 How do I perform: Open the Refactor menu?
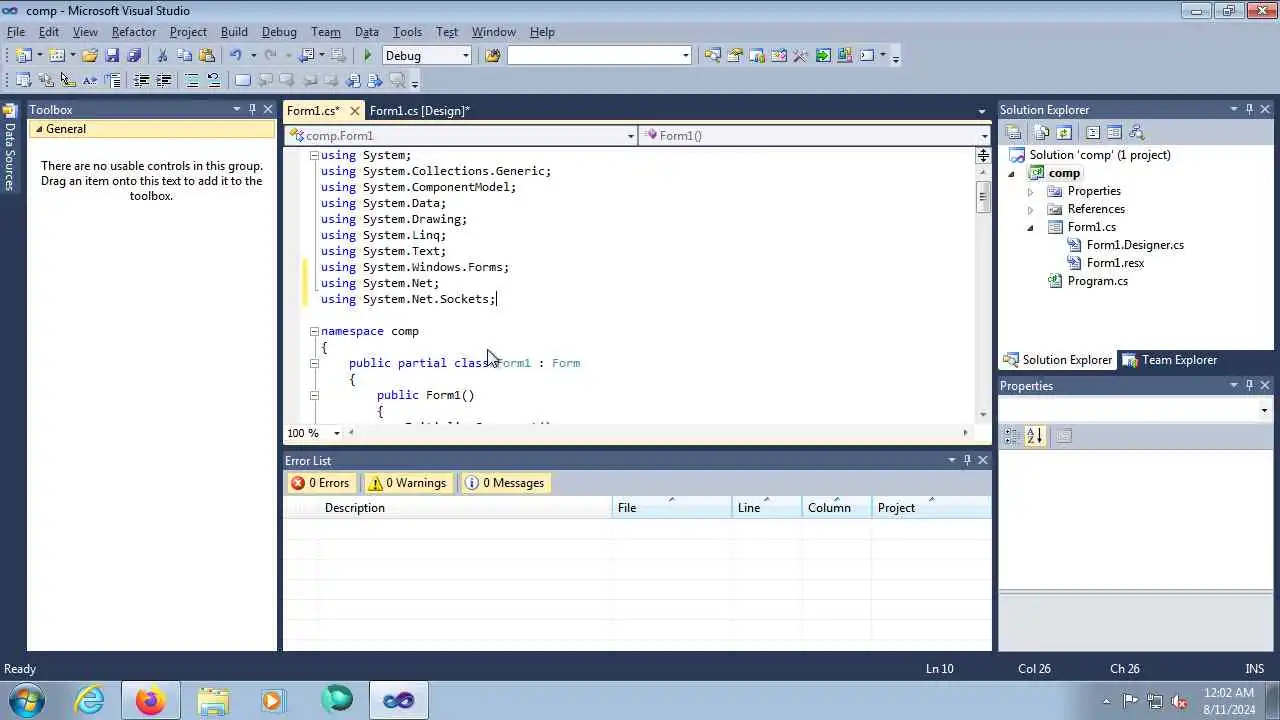click(x=134, y=32)
